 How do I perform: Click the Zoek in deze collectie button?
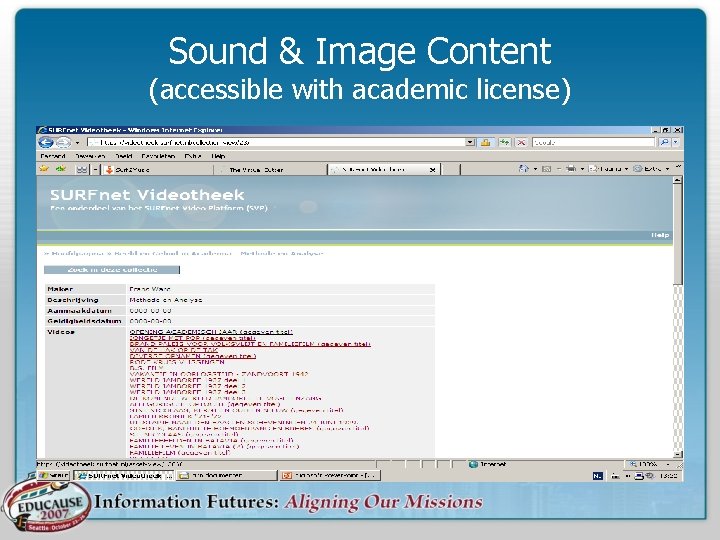(112, 270)
